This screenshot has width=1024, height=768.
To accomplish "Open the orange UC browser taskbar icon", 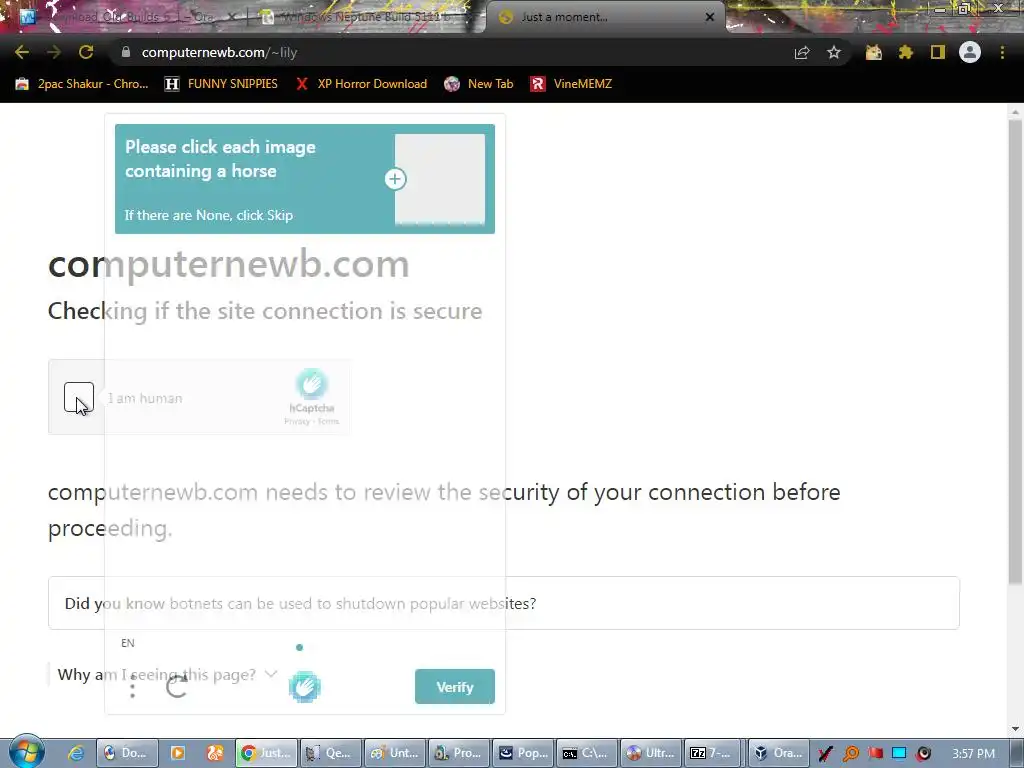I will 215,753.
